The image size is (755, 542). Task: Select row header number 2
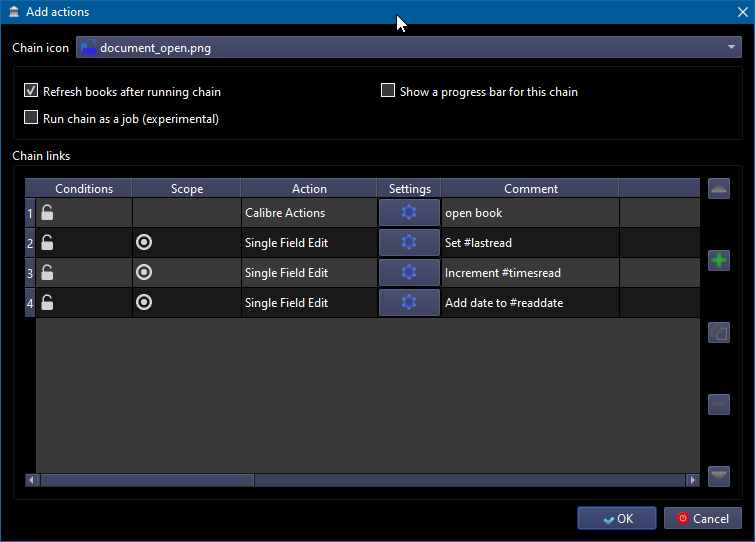pos(30,242)
